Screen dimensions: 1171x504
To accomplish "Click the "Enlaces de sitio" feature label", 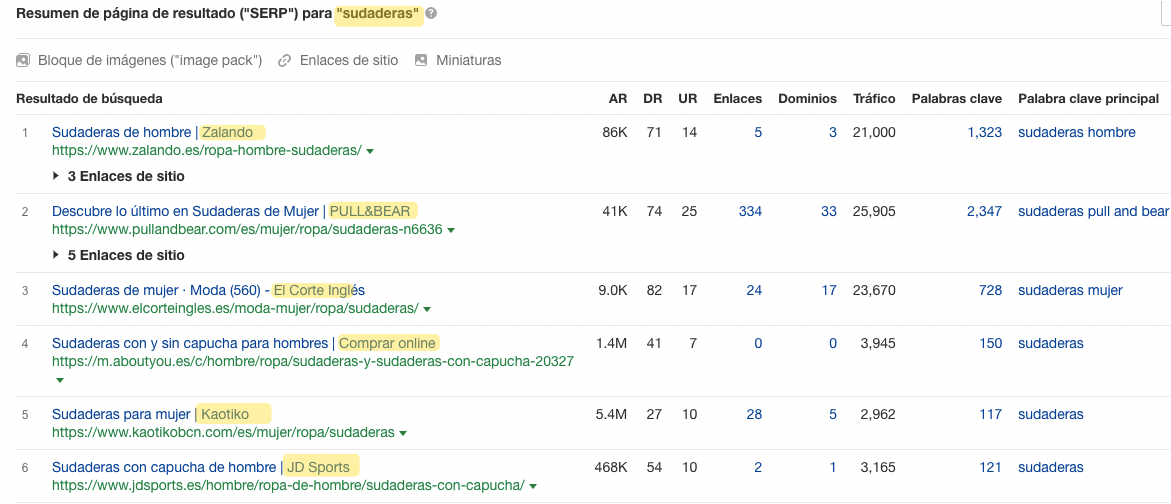I will 349,60.
